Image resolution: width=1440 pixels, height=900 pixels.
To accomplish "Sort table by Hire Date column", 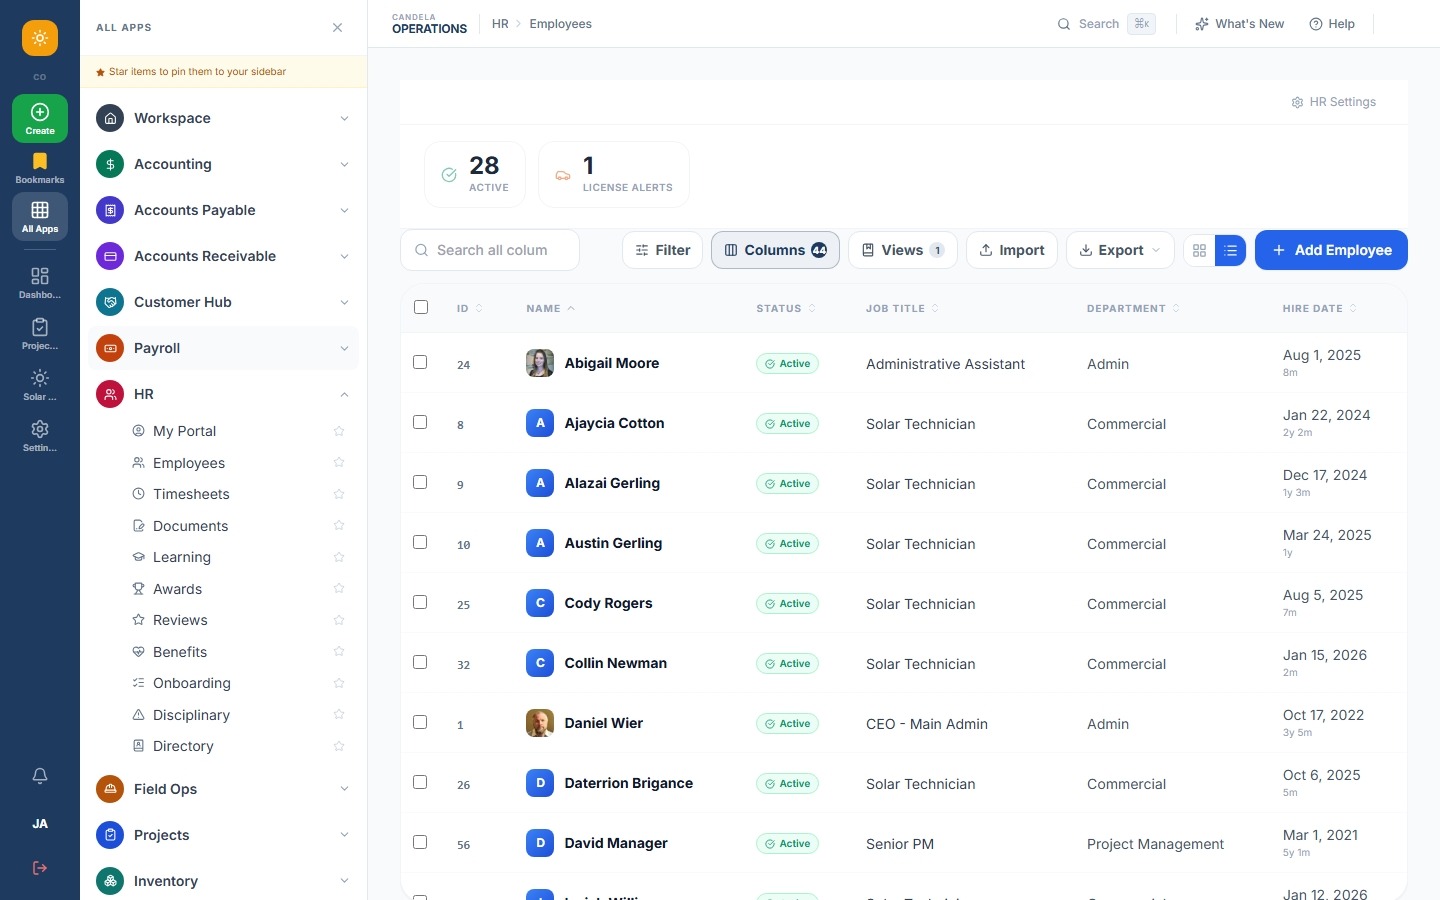I will pyautogui.click(x=1320, y=308).
